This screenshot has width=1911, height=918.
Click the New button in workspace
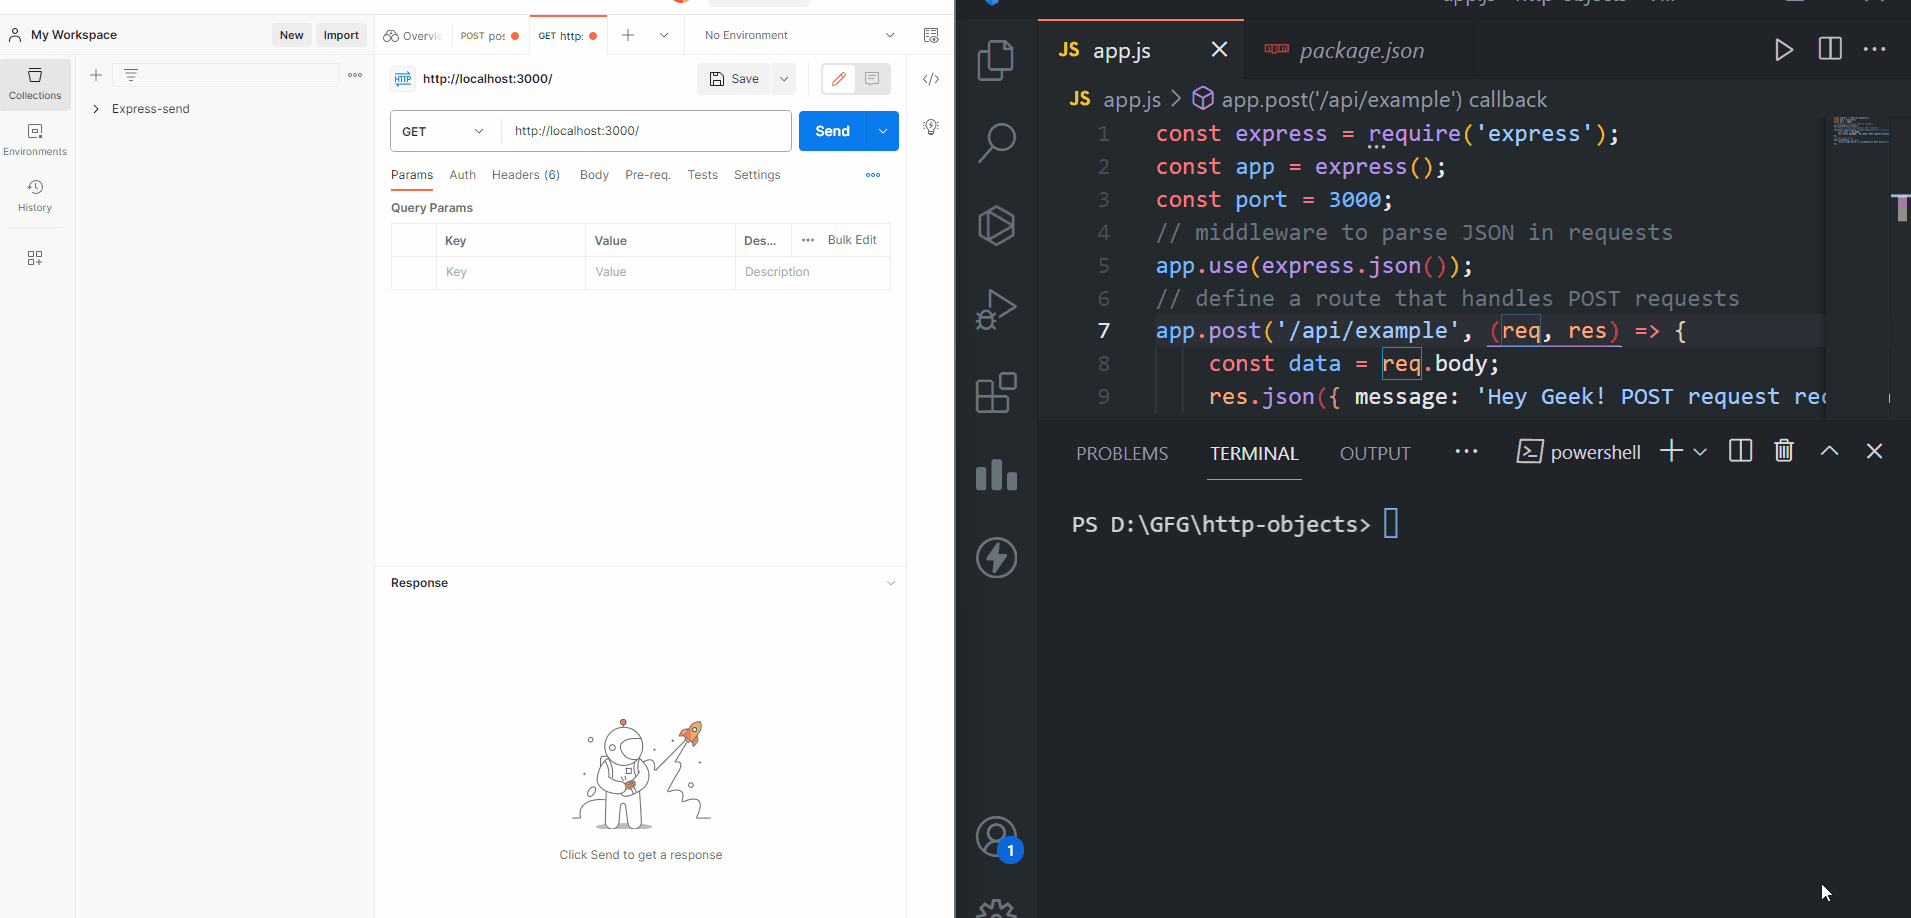[292, 35]
